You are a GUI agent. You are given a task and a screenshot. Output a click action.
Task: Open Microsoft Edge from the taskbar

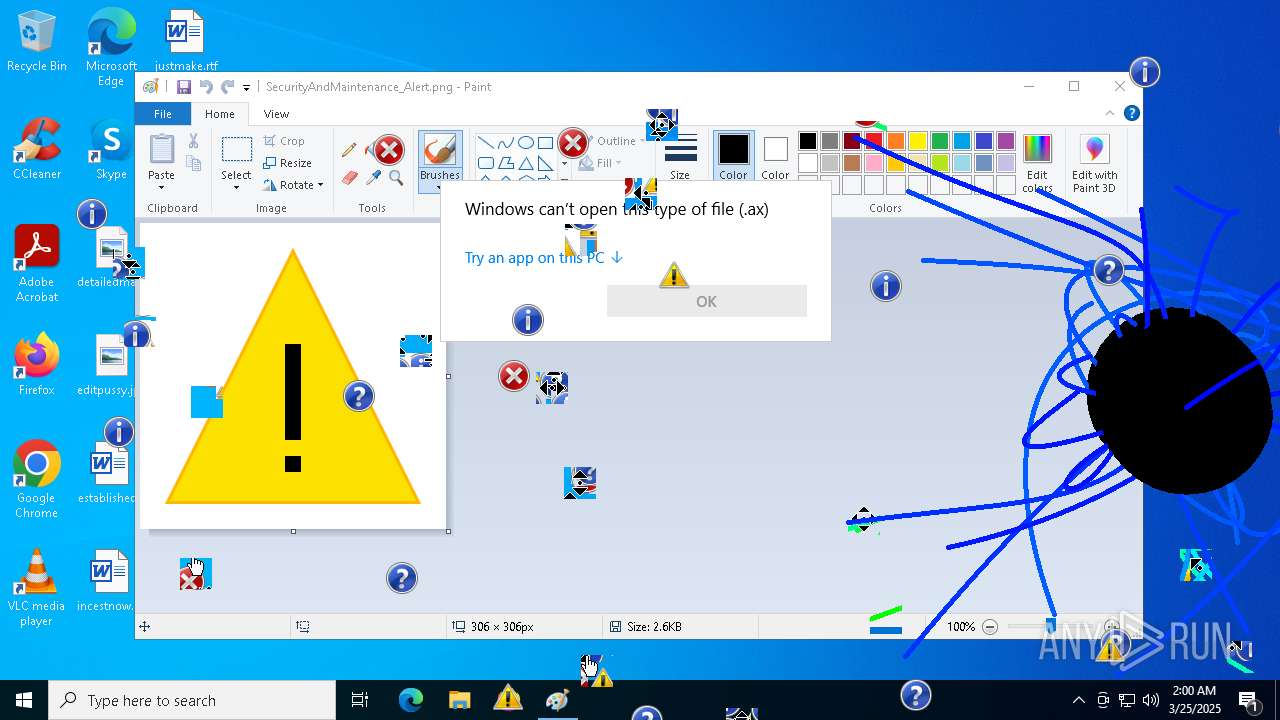tap(411, 700)
